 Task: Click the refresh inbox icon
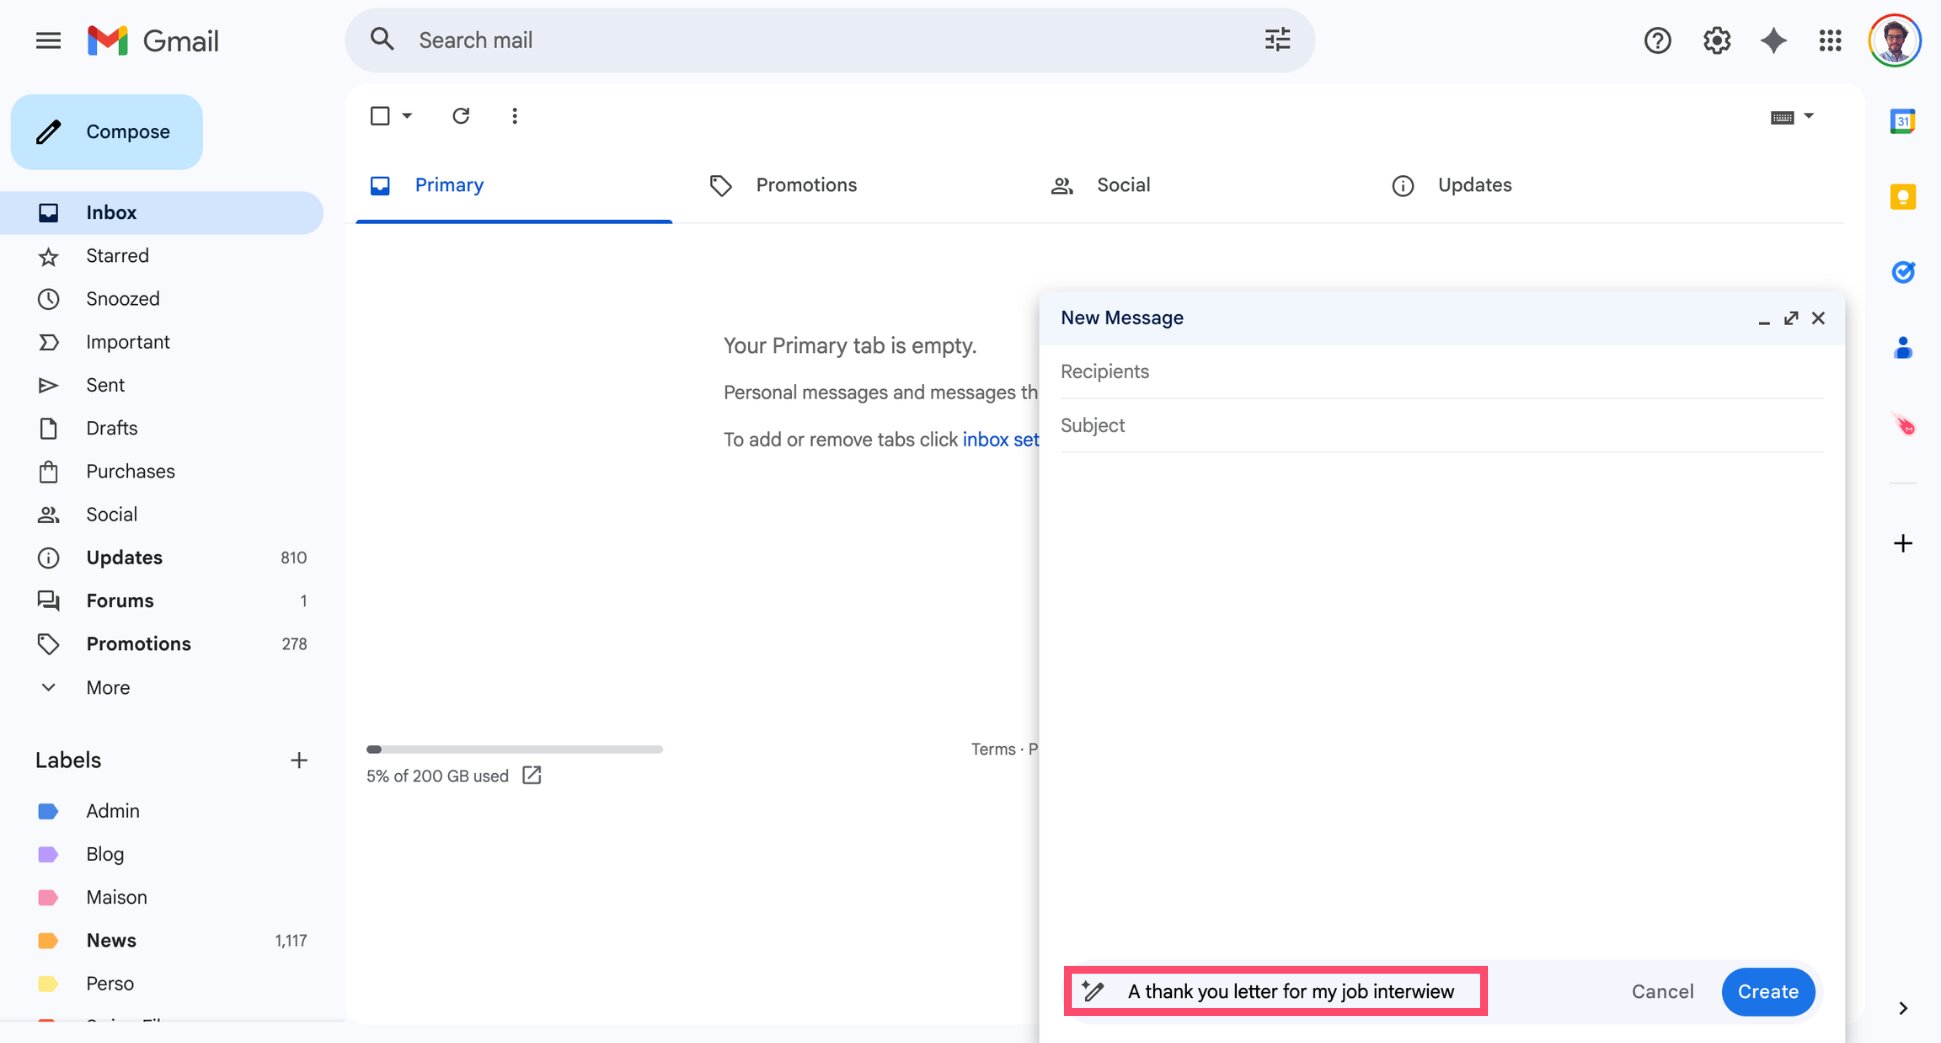click(x=461, y=116)
